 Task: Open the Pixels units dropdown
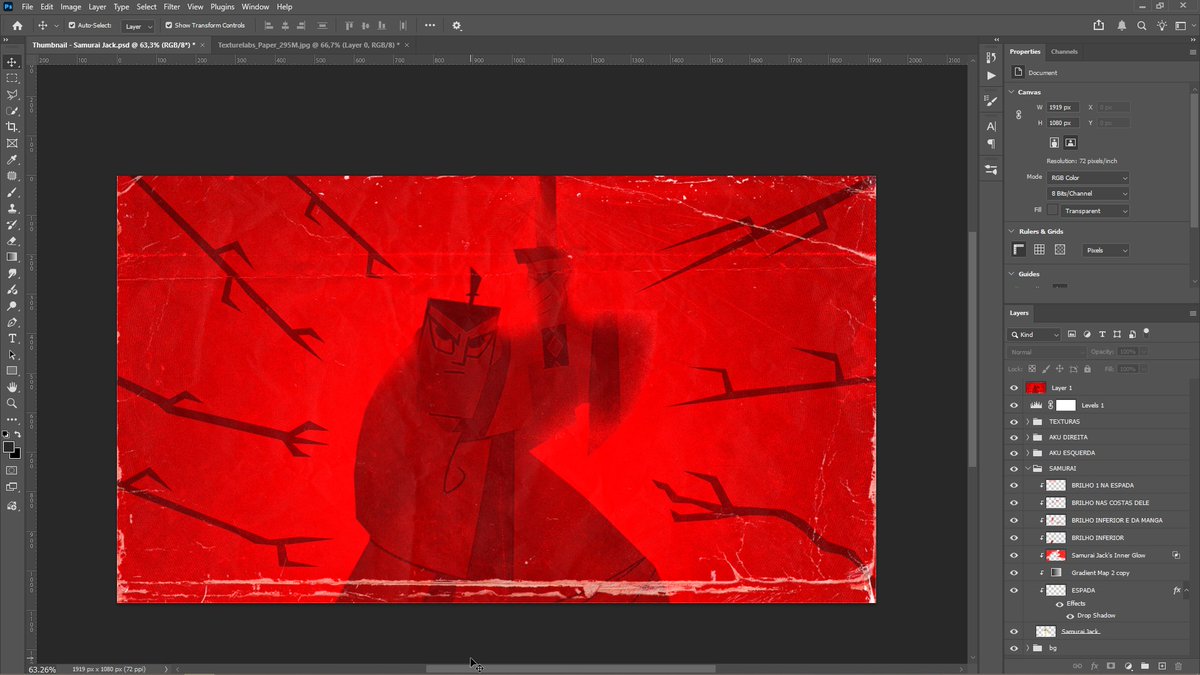click(x=1106, y=250)
